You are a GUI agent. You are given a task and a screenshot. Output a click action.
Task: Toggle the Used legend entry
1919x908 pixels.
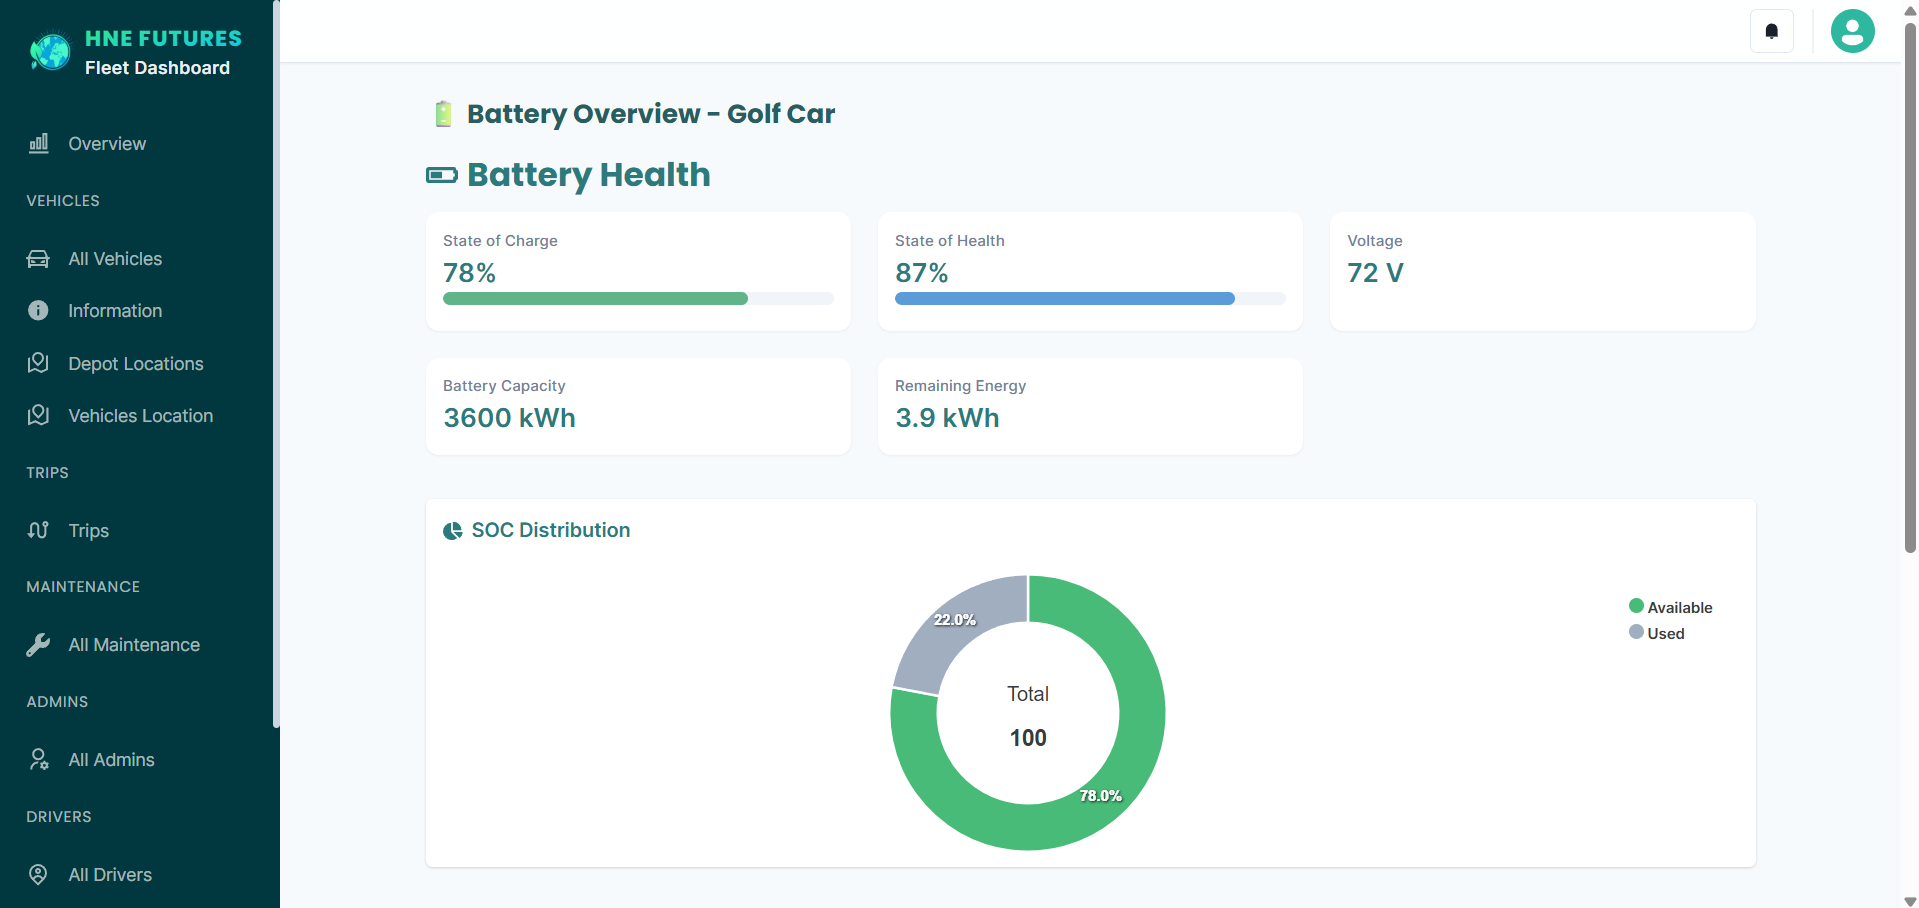point(1657,632)
